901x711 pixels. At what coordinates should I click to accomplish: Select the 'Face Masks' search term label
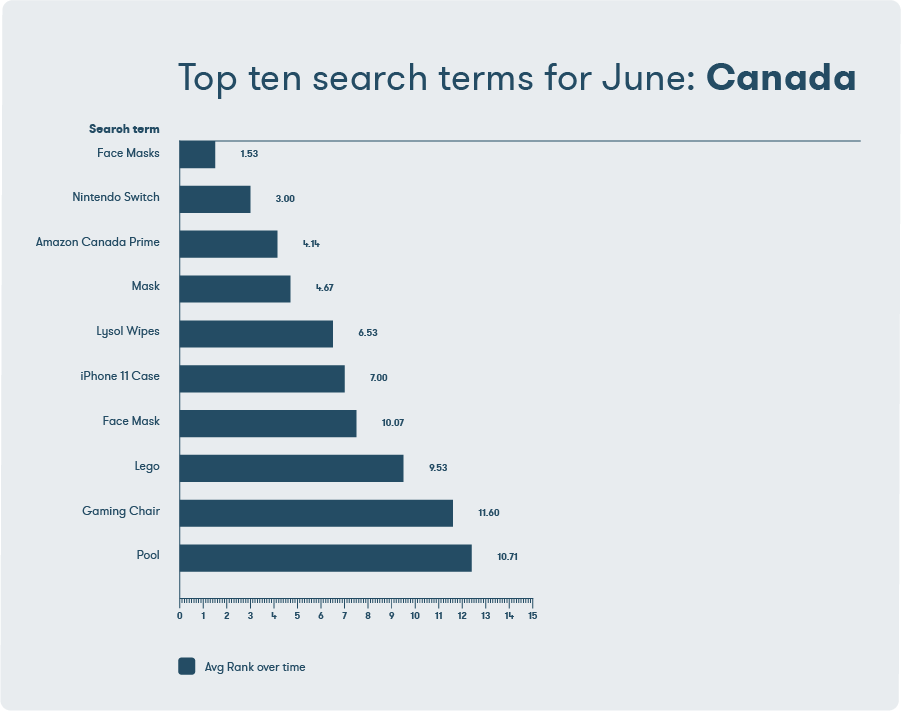128,153
